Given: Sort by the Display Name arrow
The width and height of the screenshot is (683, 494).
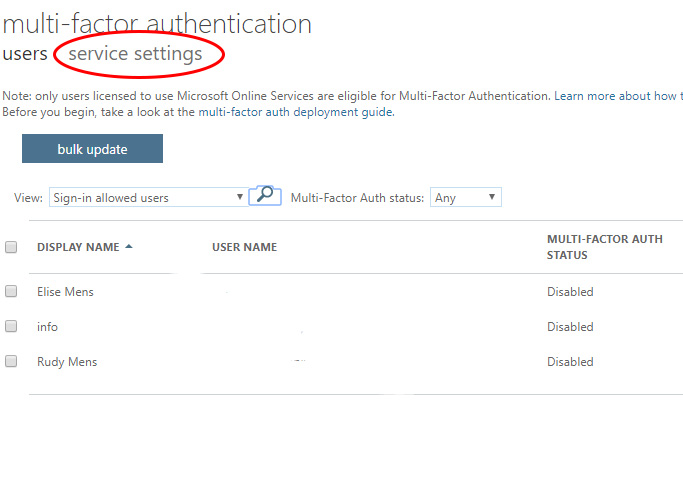Looking at the screenshot, I should 128,247.
